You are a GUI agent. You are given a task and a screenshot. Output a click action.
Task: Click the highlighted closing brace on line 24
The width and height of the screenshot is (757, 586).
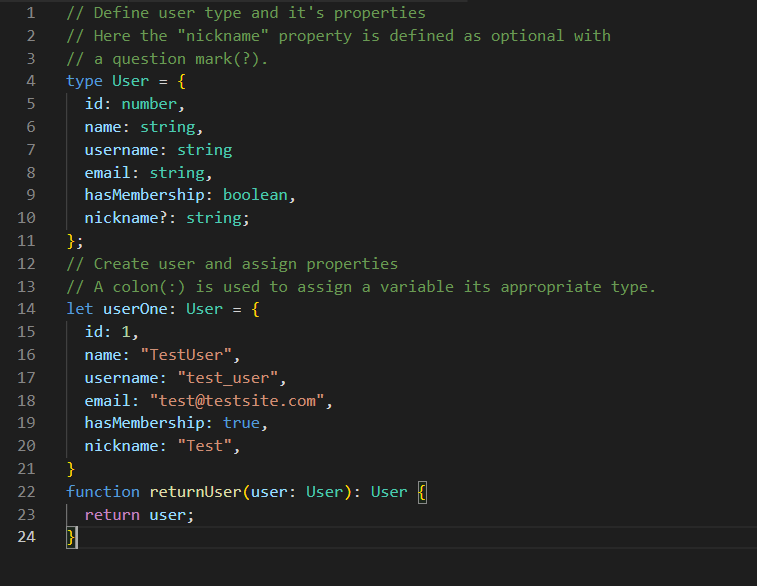pos(71,538)
